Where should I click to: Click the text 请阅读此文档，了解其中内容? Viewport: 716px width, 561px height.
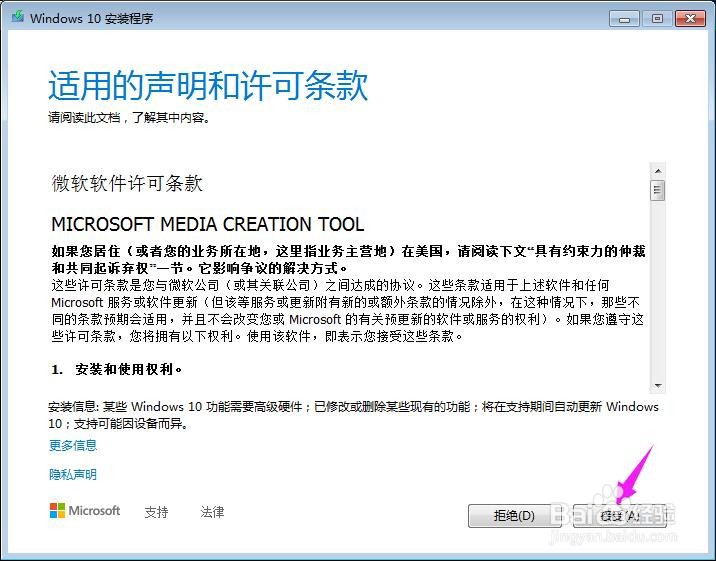[x=129, y=118]
